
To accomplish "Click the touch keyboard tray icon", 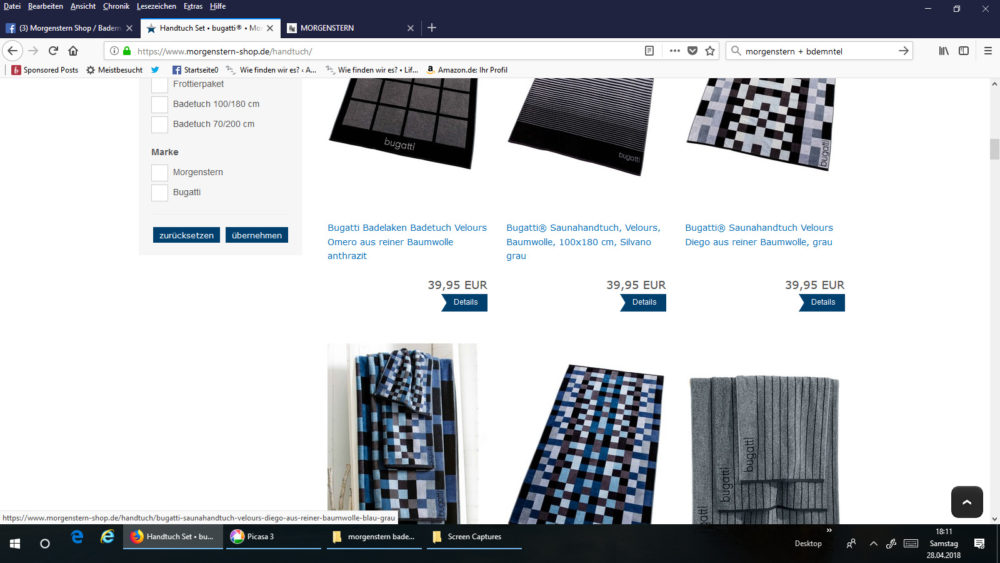I will 911,544.
